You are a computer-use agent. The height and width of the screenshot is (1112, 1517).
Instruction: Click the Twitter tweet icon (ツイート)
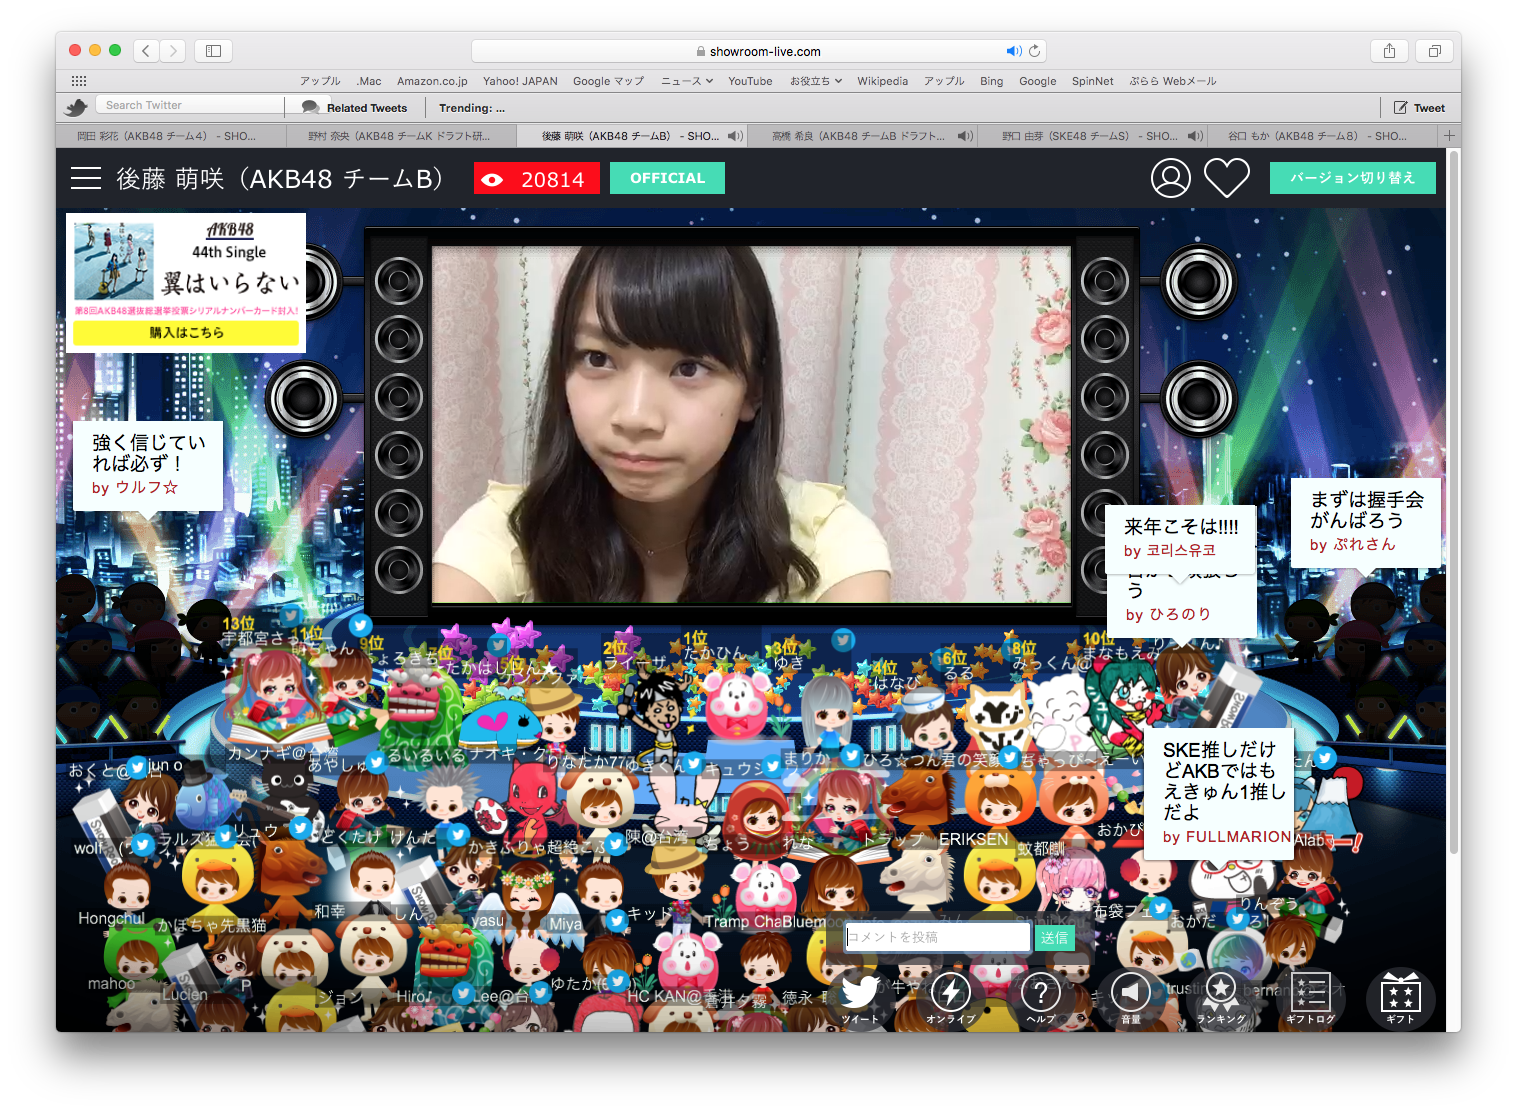pyautogui.click(x=860, y=998)
